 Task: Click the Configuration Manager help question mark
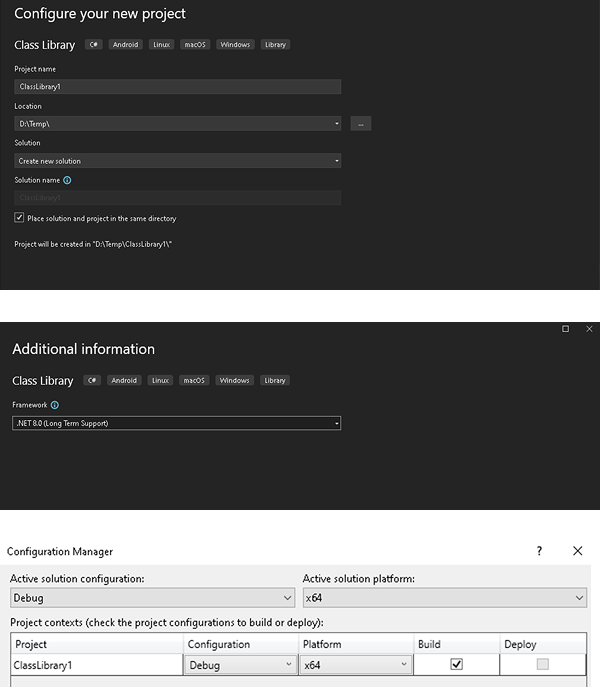pos(539,551)
